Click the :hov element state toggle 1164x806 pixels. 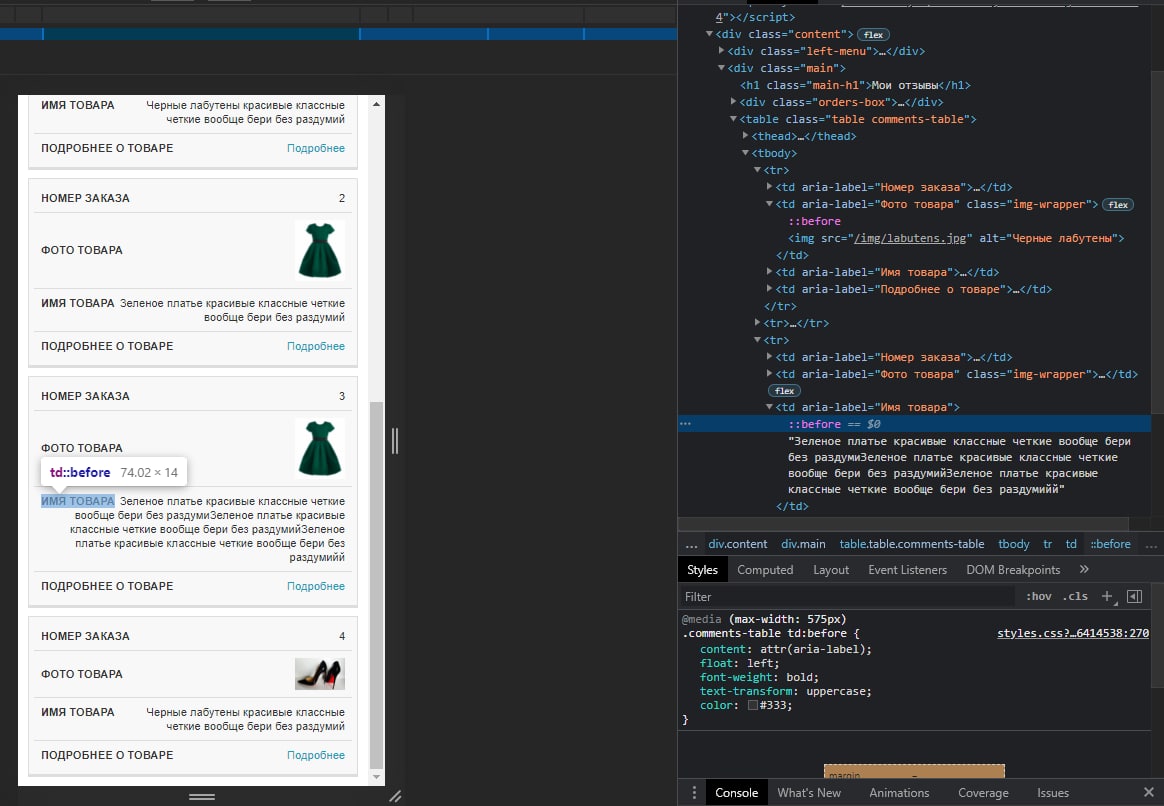(1039, 597)
